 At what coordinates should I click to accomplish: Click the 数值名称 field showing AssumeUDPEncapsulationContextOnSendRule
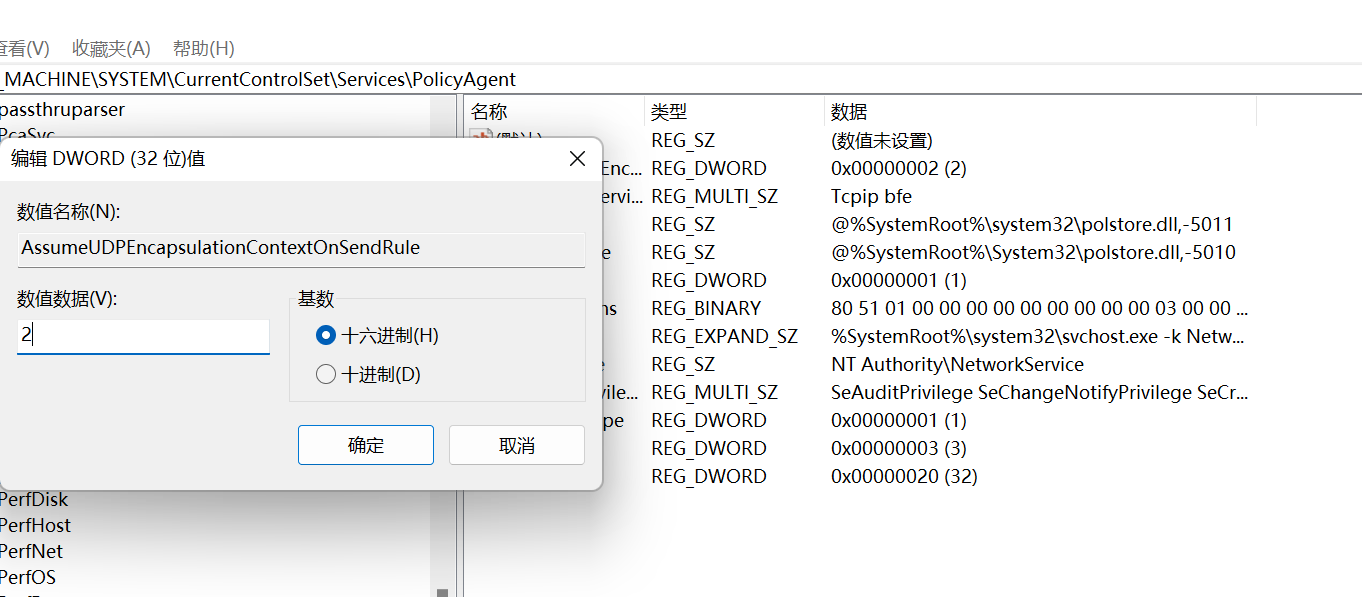tap(301, 248)
